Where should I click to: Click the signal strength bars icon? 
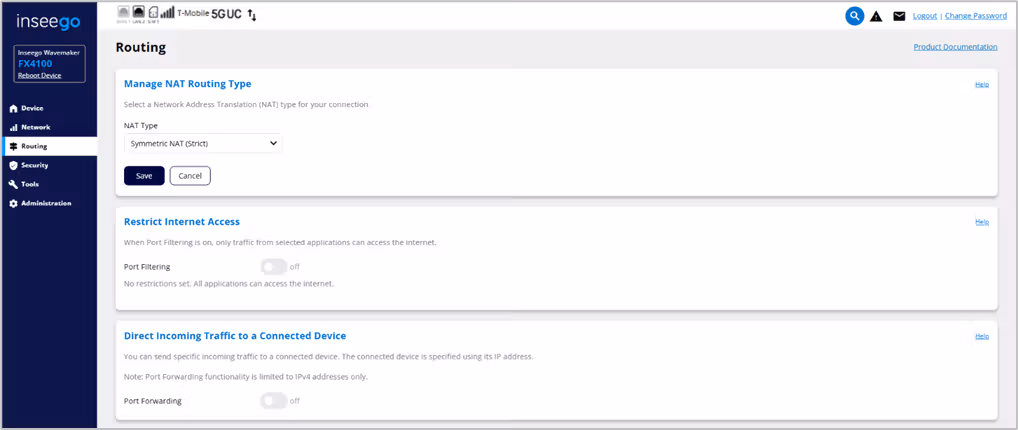[168, 14]
